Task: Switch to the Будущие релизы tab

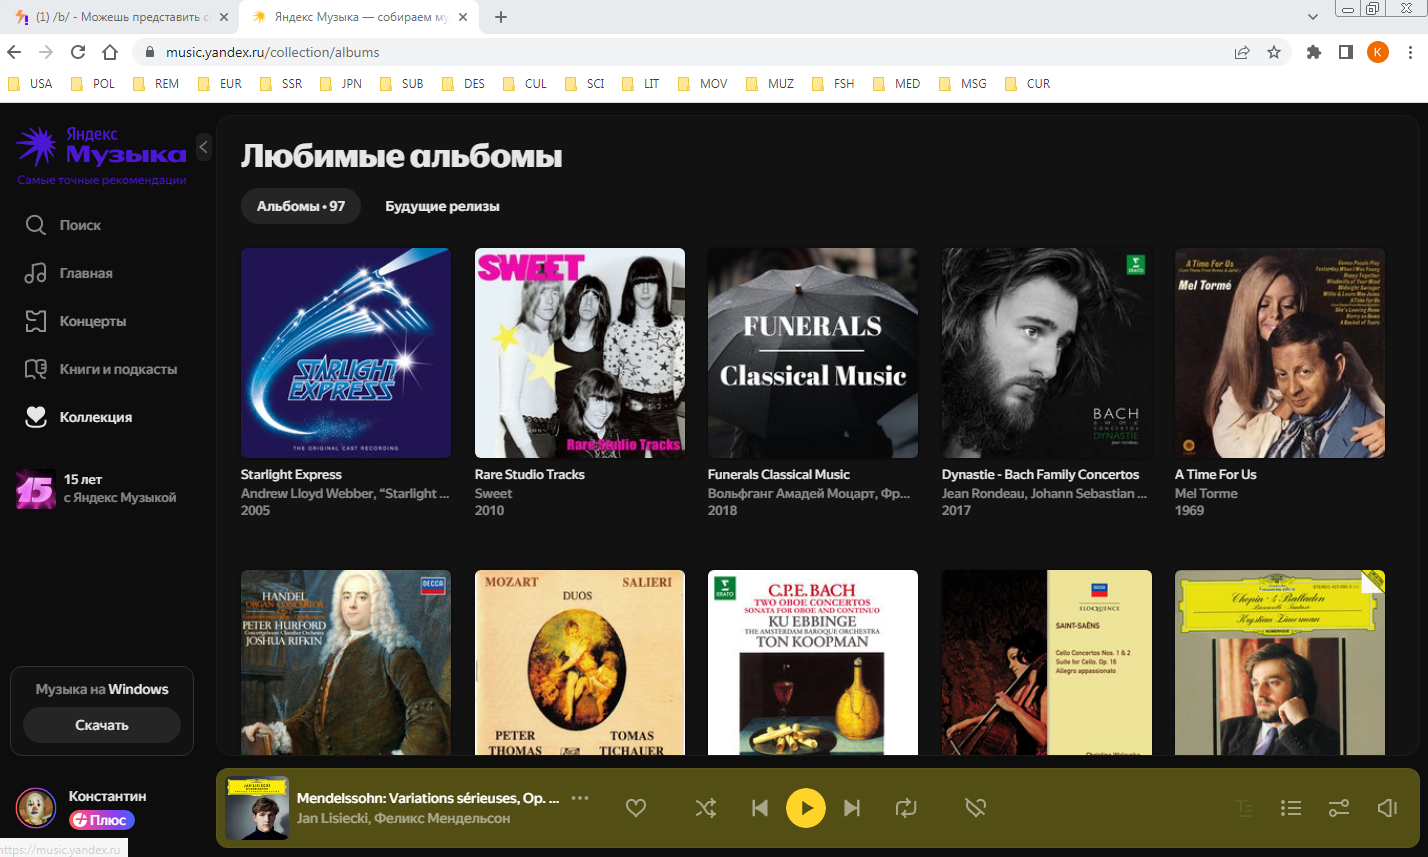Action: pos(442,206)
